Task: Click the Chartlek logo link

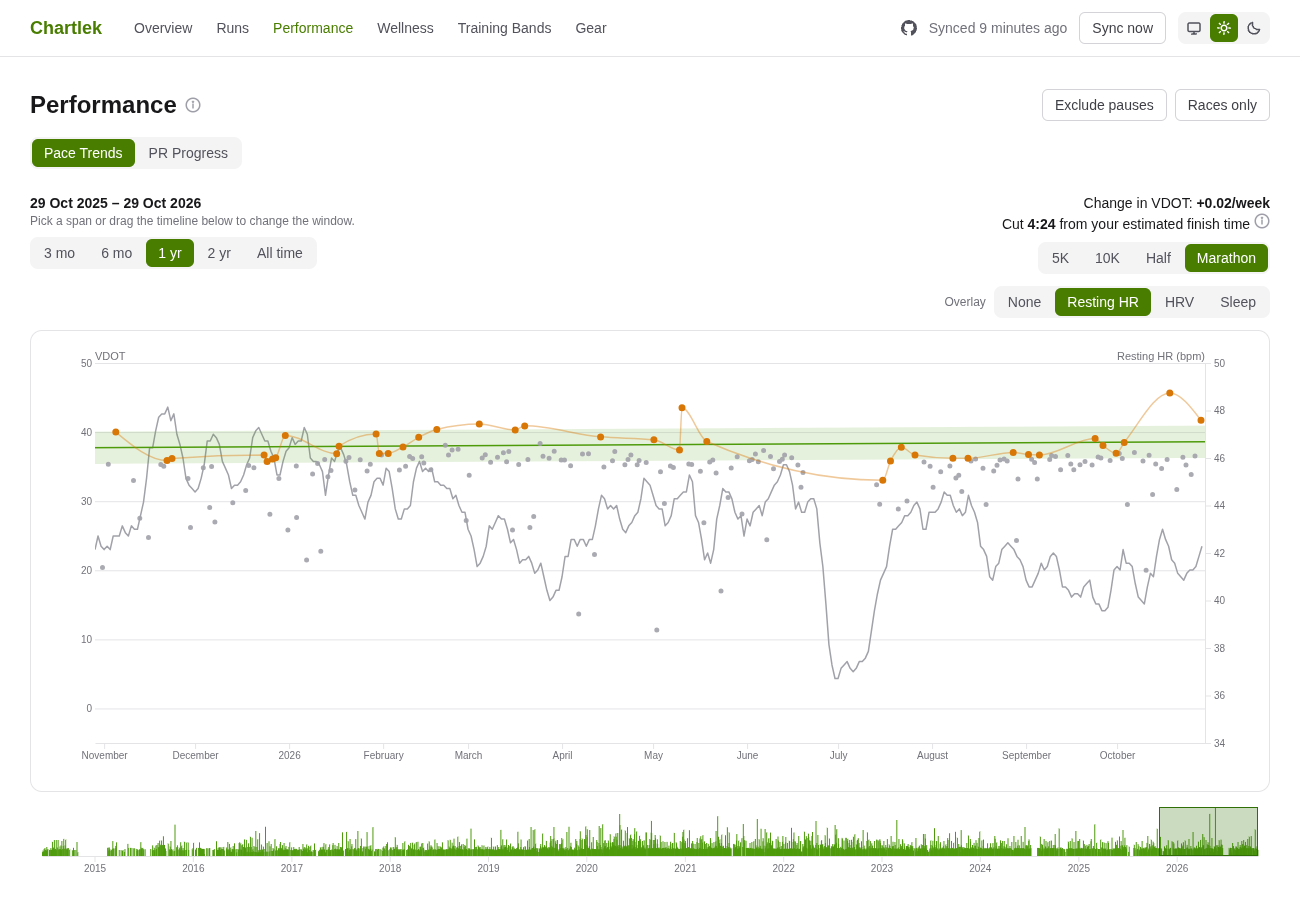Action: click(x=66, y=28)
